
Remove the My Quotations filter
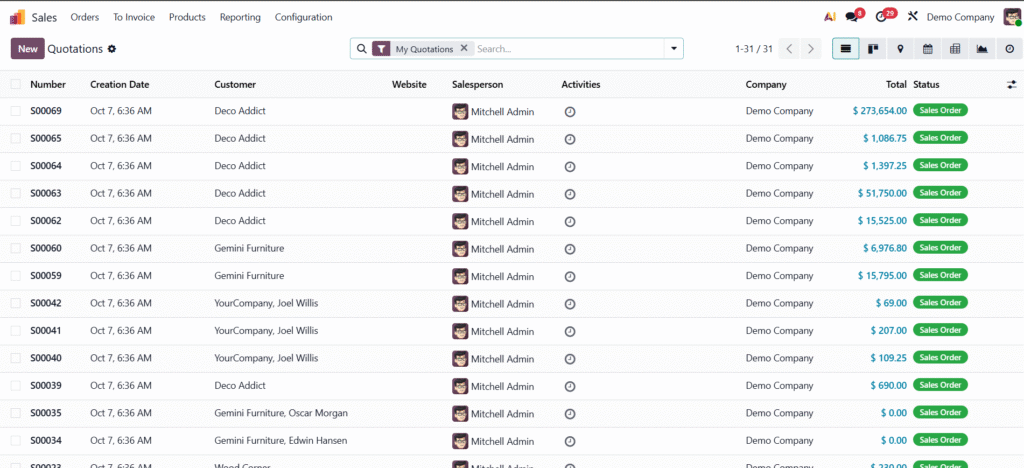(463, 48)
